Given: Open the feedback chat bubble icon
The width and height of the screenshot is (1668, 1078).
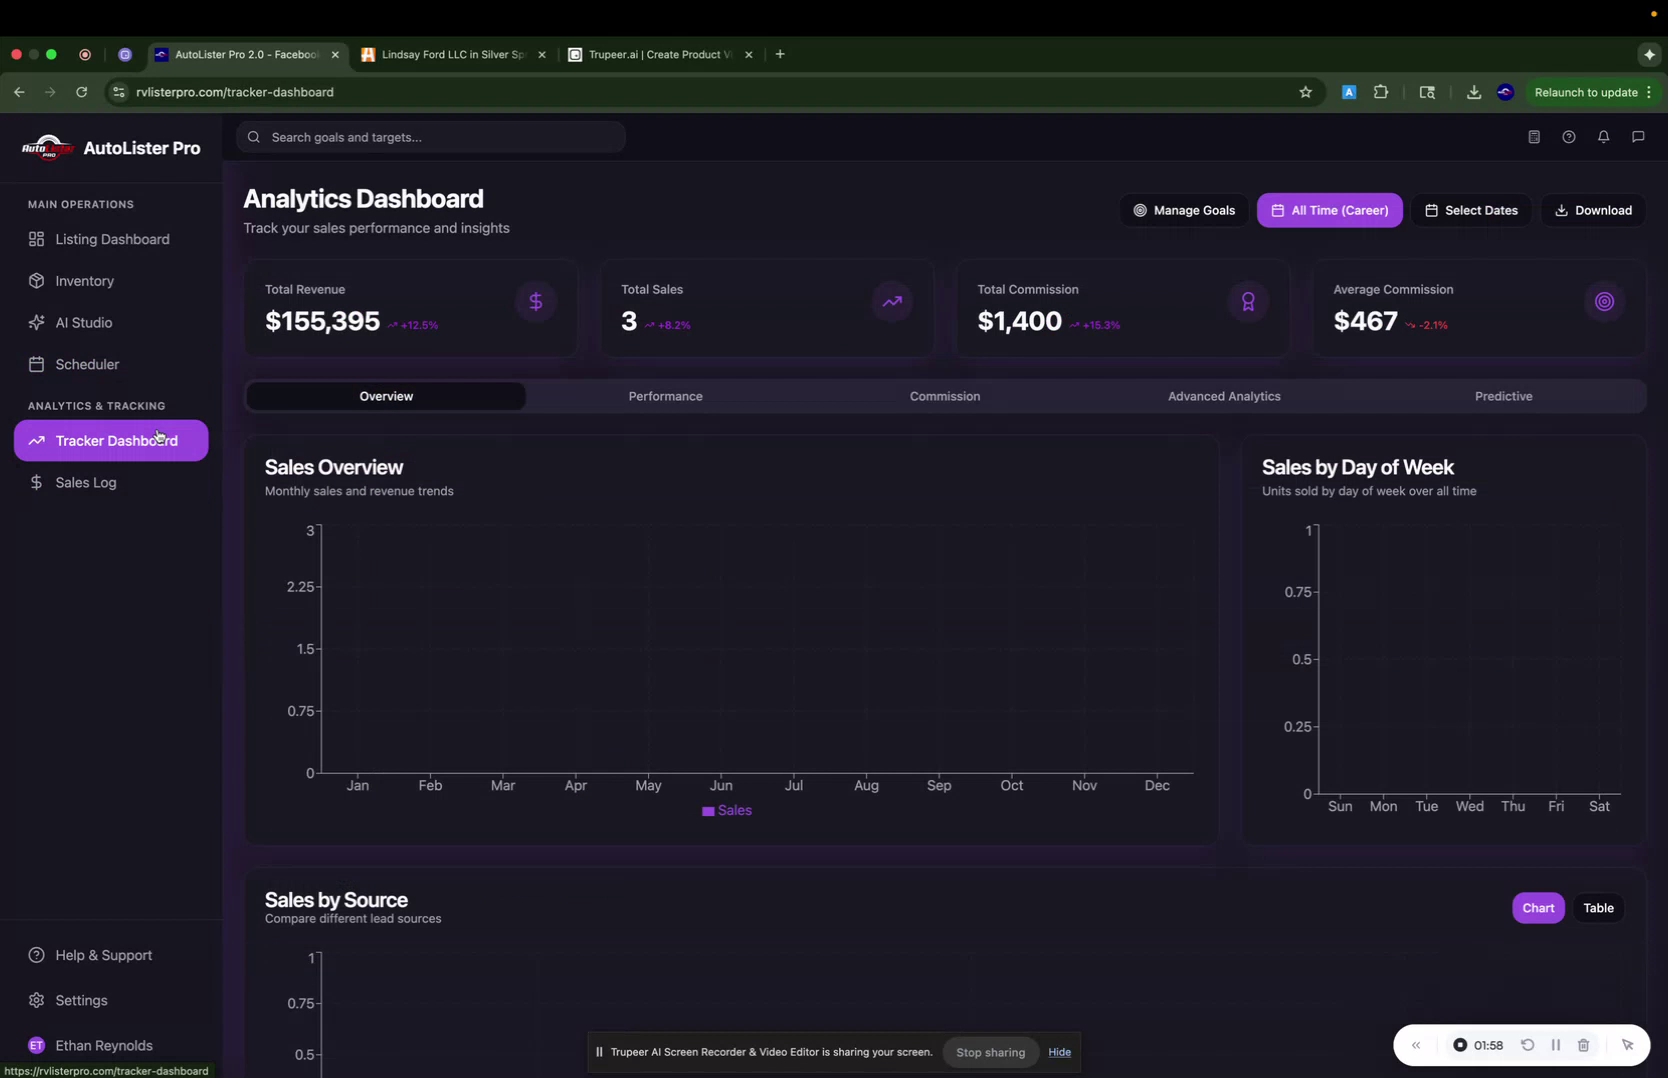Looking at the screenshot, I should [1638, 137].
